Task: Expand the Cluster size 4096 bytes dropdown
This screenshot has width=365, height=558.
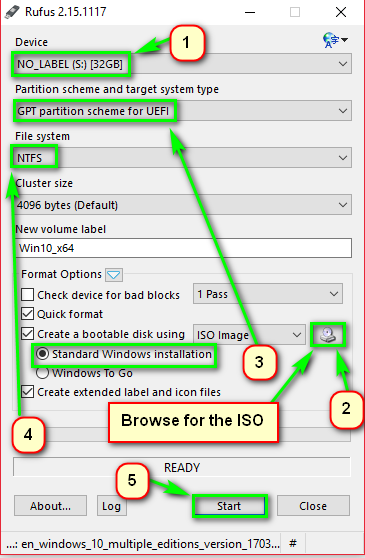Action: point(183,205)
